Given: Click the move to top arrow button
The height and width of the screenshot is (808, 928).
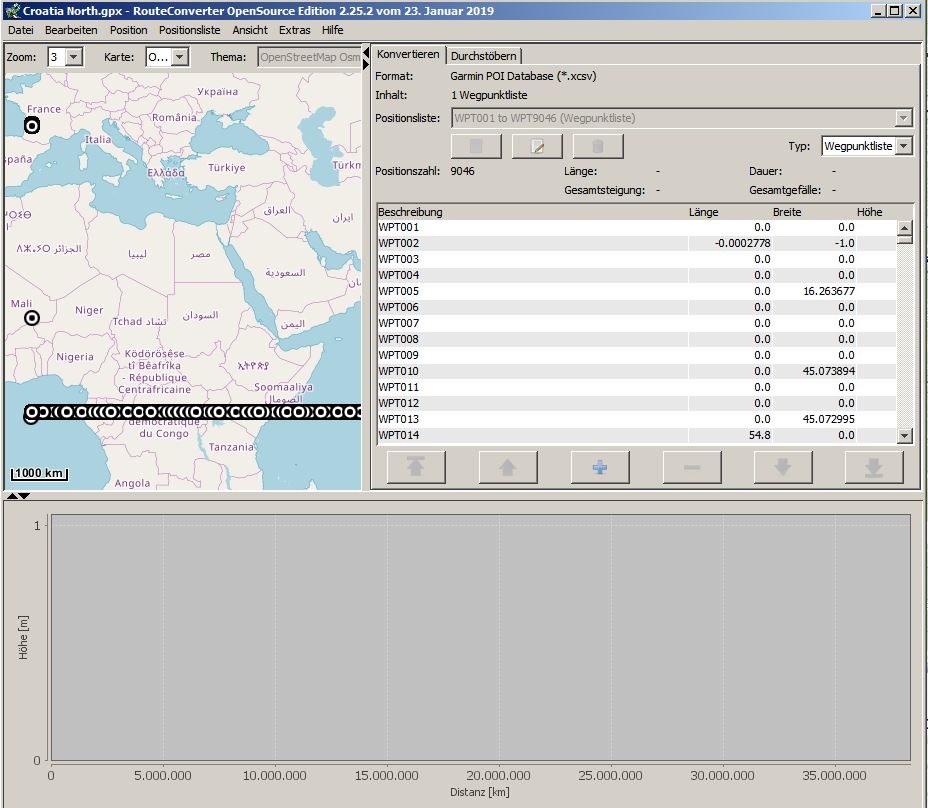Looking at the screenshot, I should click(x=415, y=467).
